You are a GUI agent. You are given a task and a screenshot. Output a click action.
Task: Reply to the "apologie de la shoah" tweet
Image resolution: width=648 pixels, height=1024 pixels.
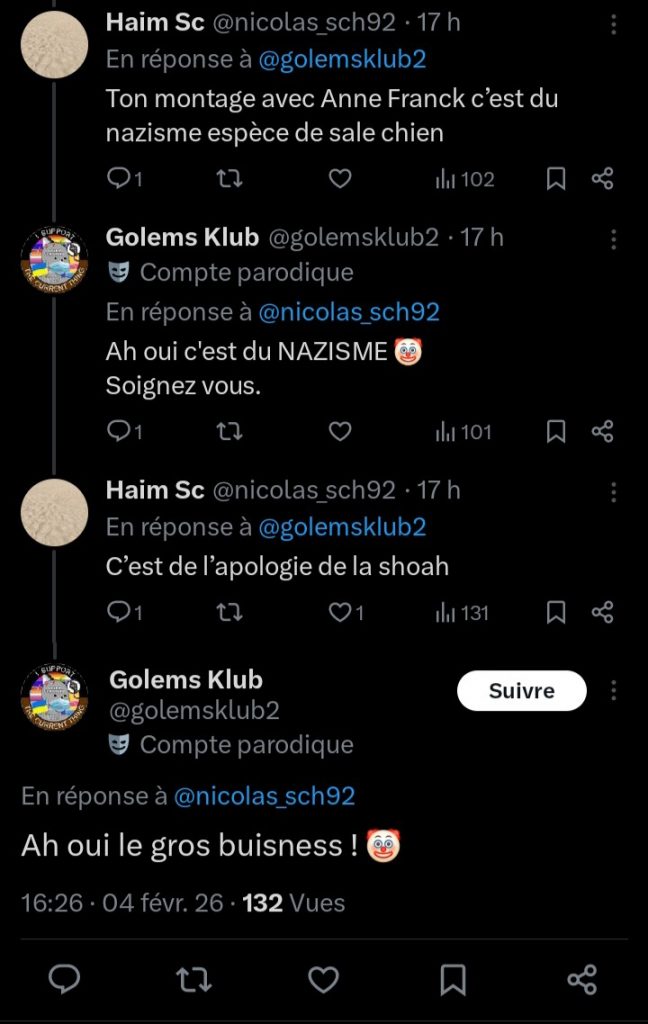click(119, 612)
